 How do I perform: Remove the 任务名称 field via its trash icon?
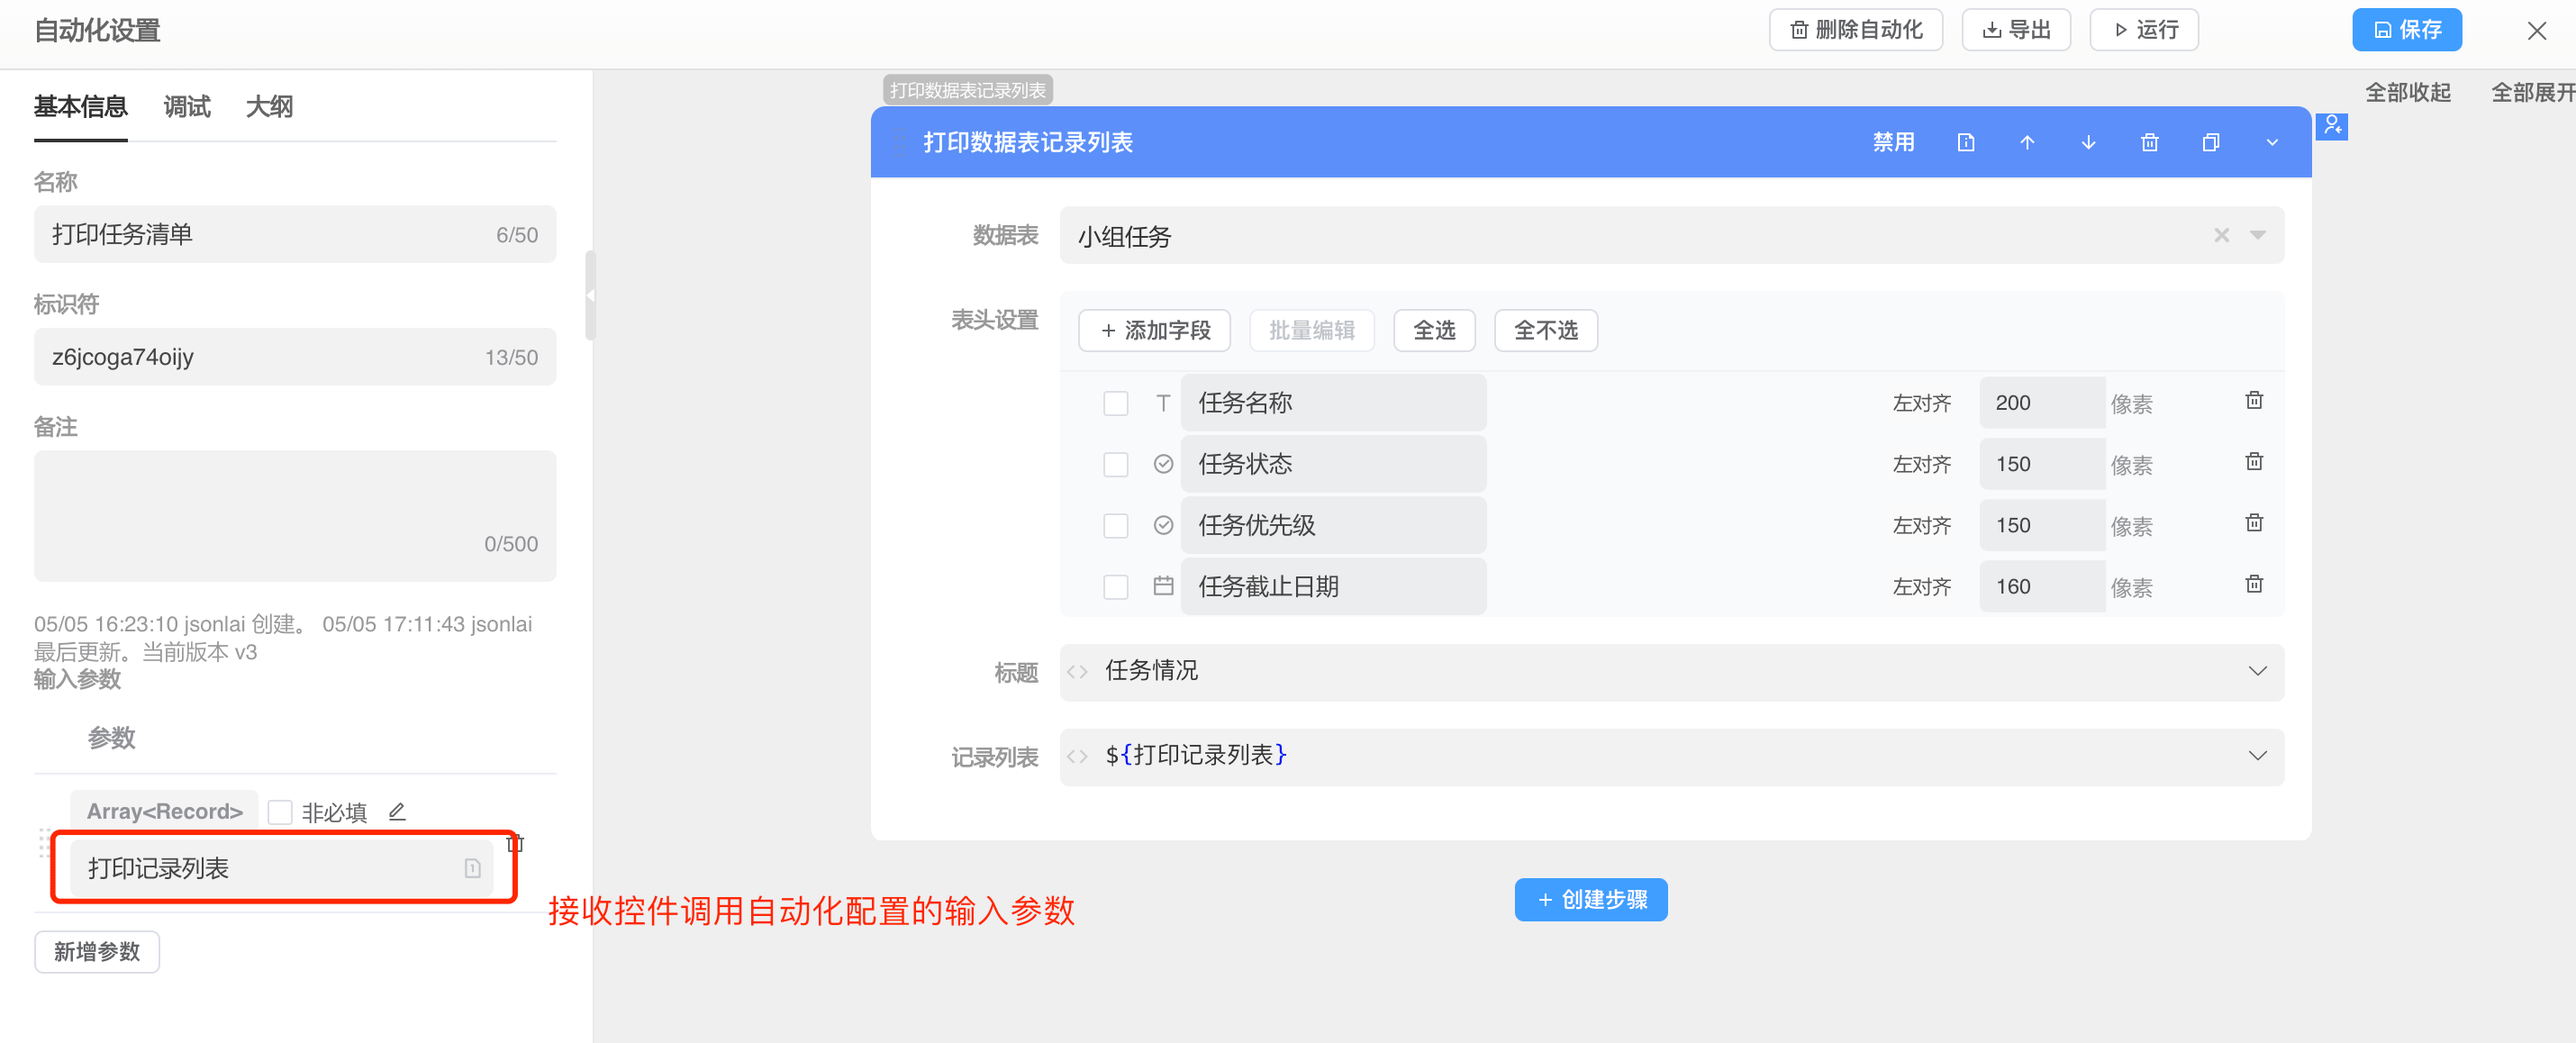(x=2253, y=400)
